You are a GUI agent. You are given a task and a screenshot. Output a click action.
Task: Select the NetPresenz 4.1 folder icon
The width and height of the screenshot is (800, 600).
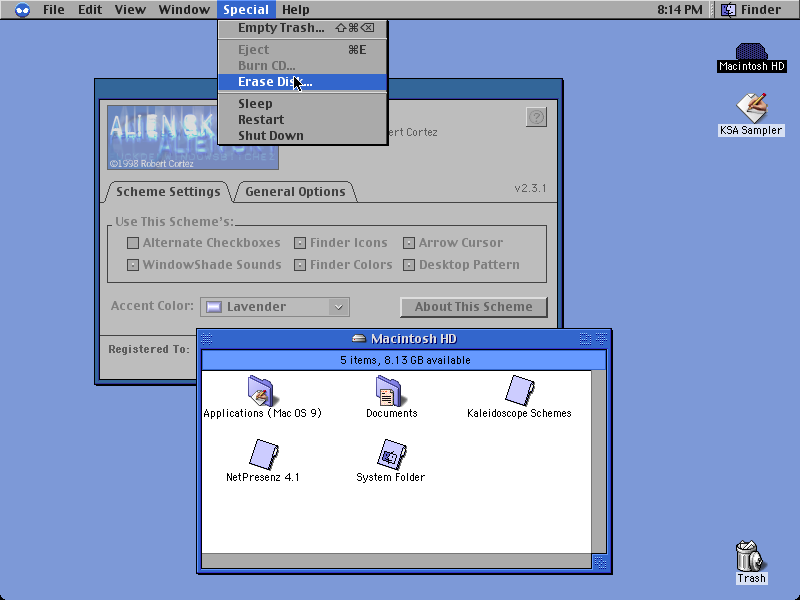coord(264,454)
